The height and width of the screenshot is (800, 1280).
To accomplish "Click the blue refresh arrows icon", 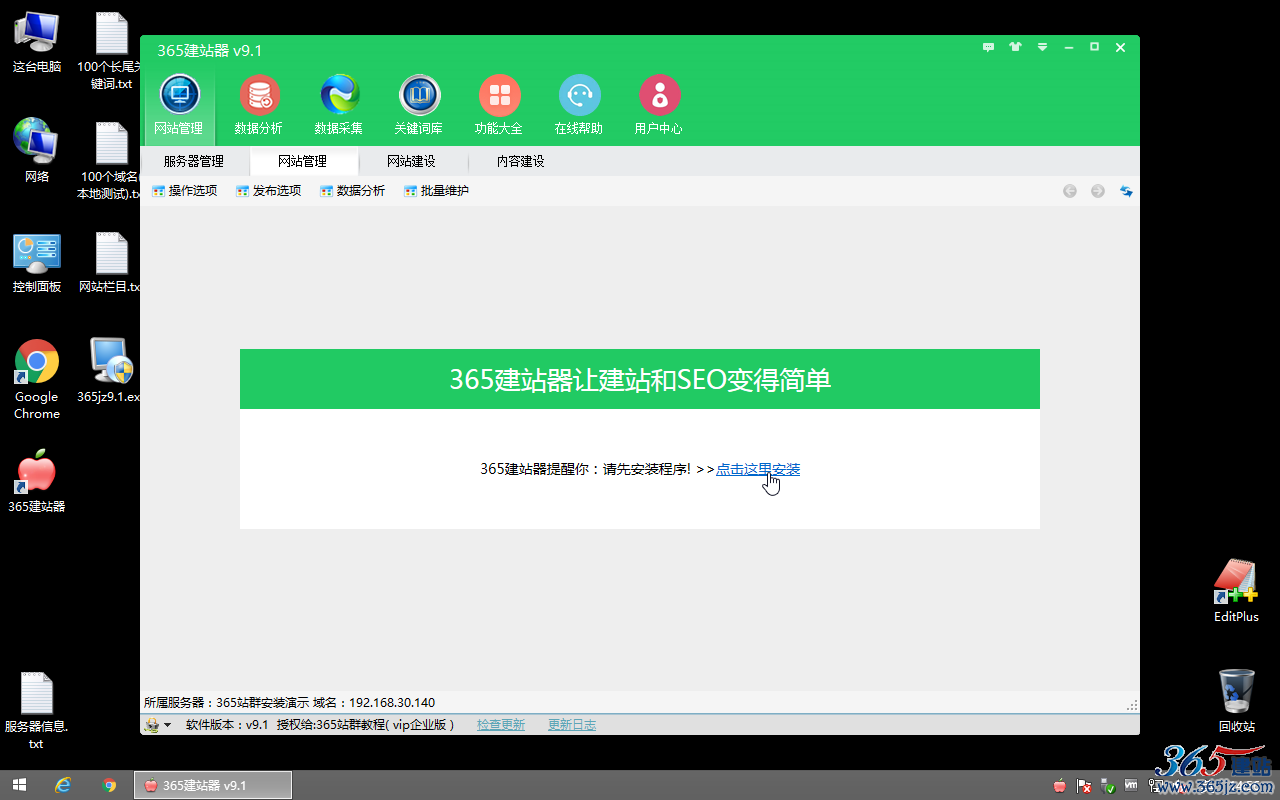I will [x=1126, y=191].
